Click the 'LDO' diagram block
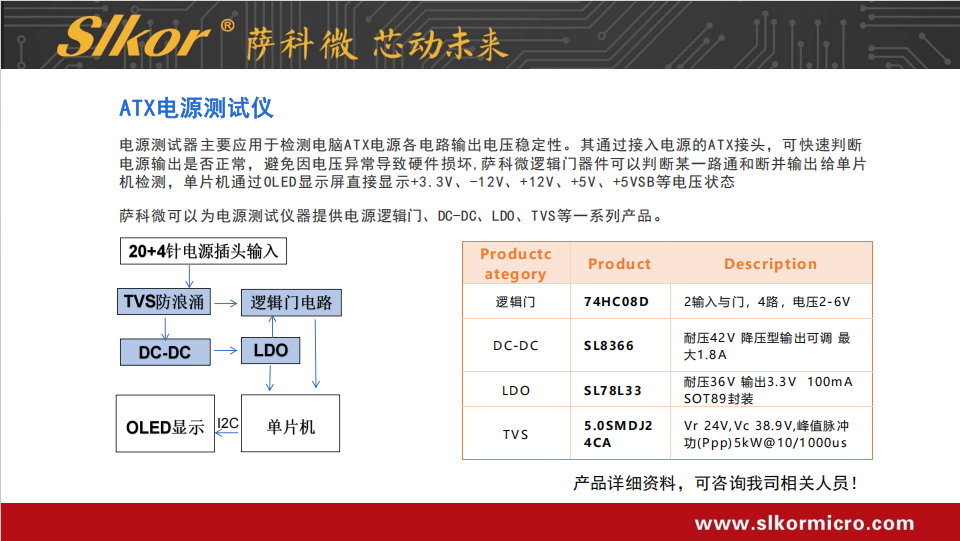 (271, 350)
